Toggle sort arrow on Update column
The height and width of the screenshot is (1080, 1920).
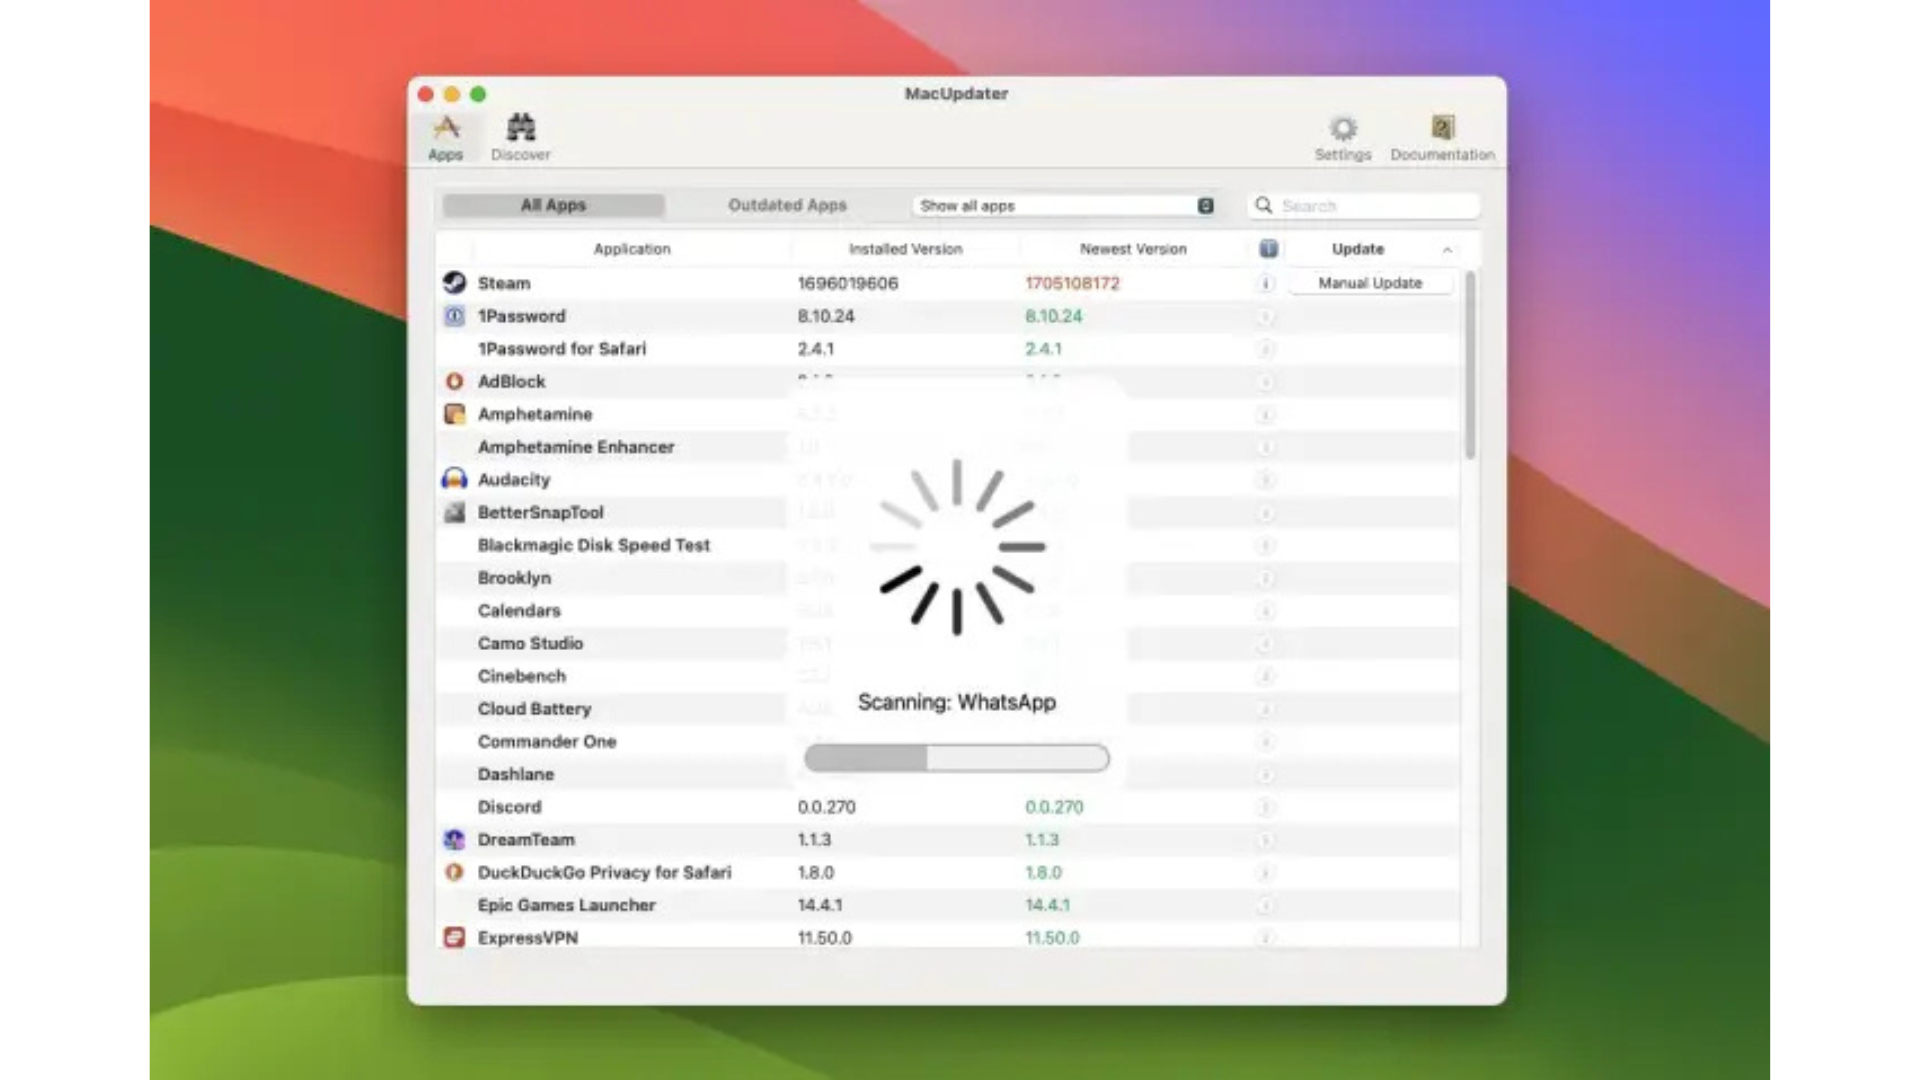coord(1447,249)
